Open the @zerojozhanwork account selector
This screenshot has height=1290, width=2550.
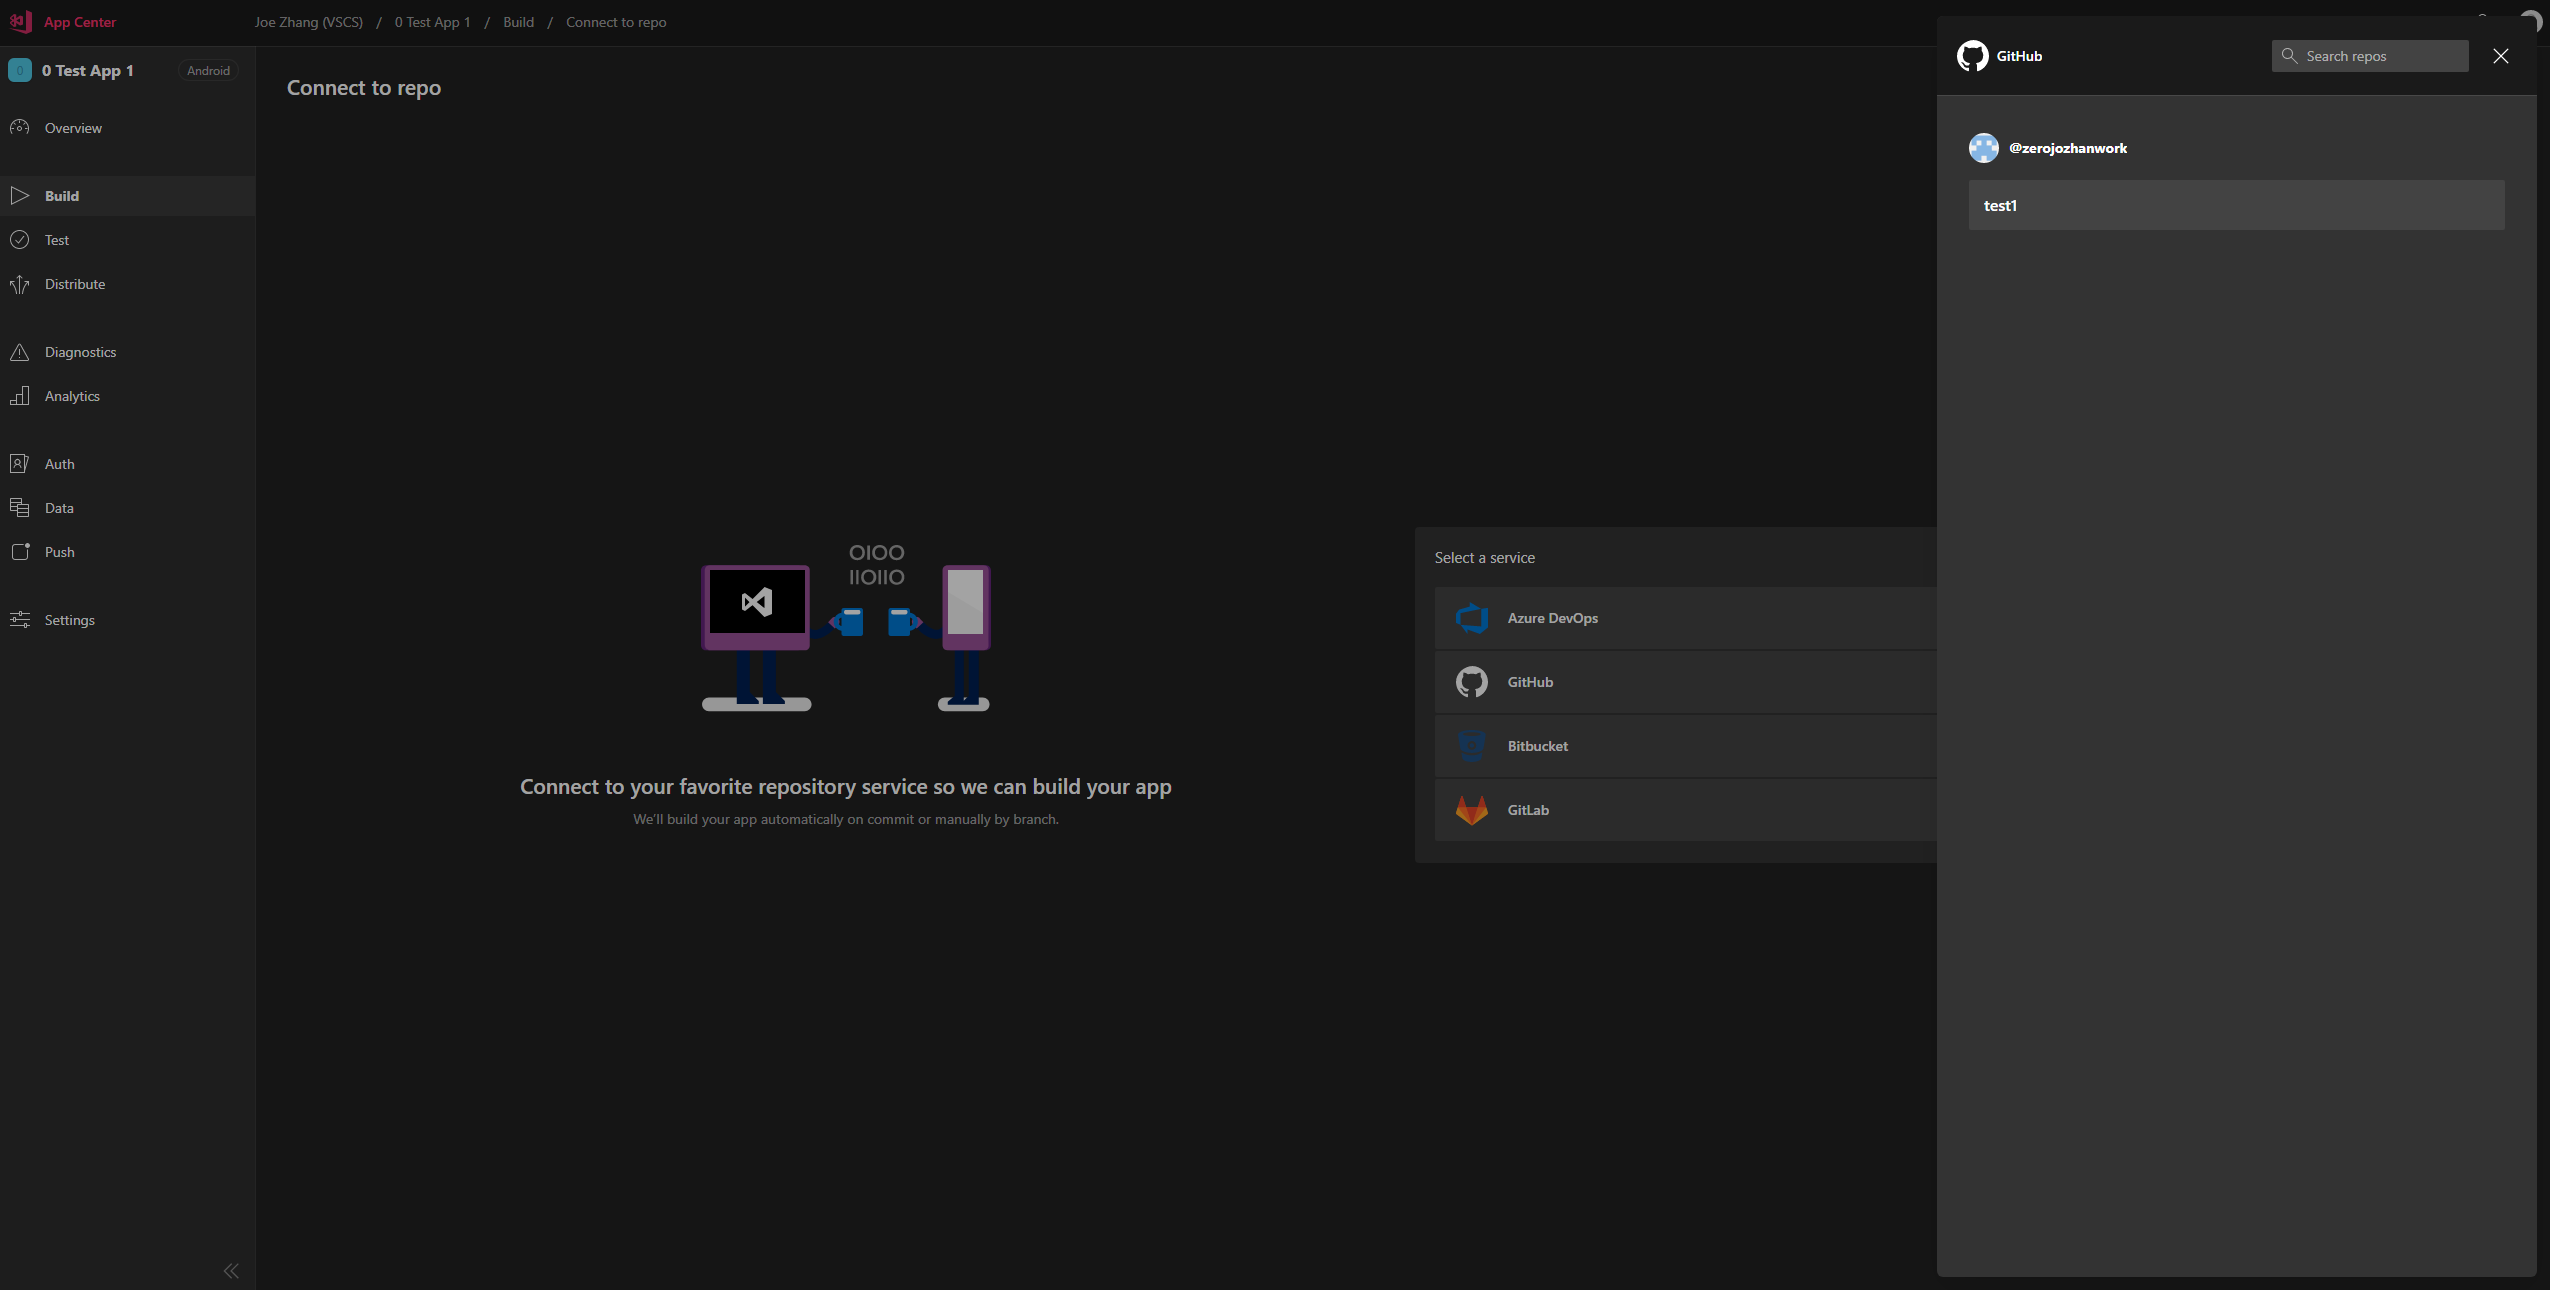[x=2069, y=148]
